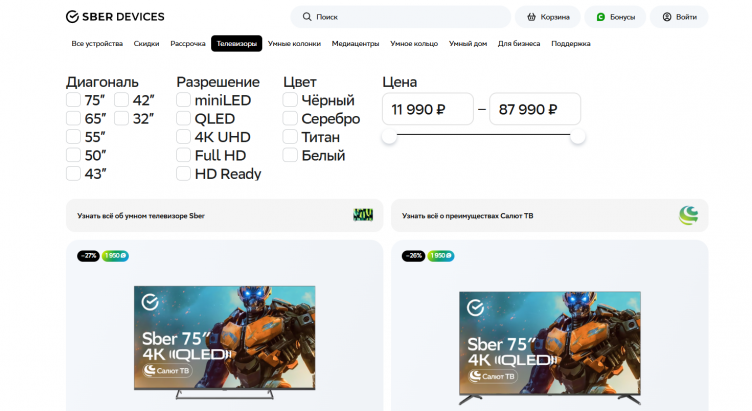Click the Войти login button
This screenshot has height=411, width=752.
tap(679, 17)
